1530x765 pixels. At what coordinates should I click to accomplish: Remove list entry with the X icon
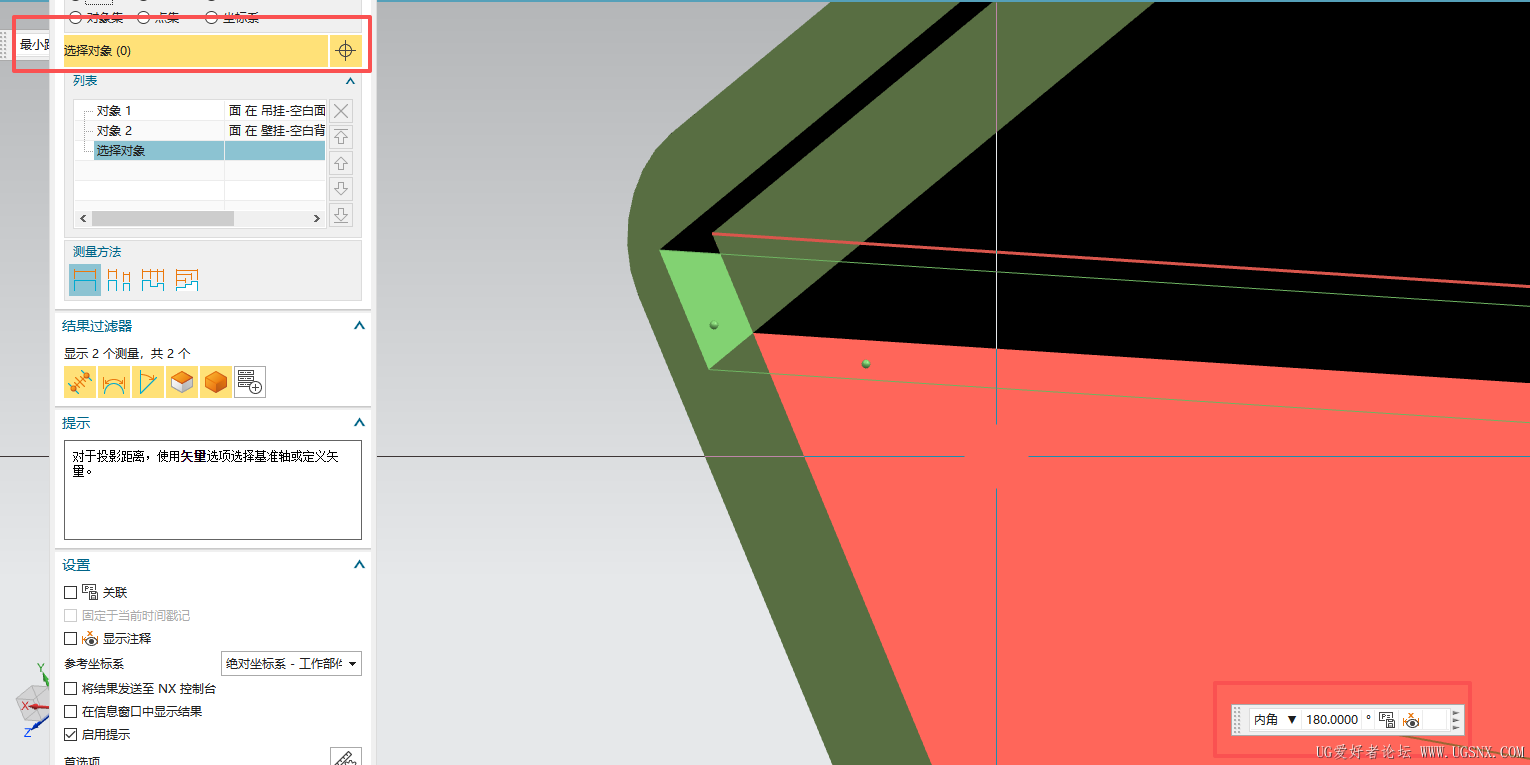pos(341,111)
